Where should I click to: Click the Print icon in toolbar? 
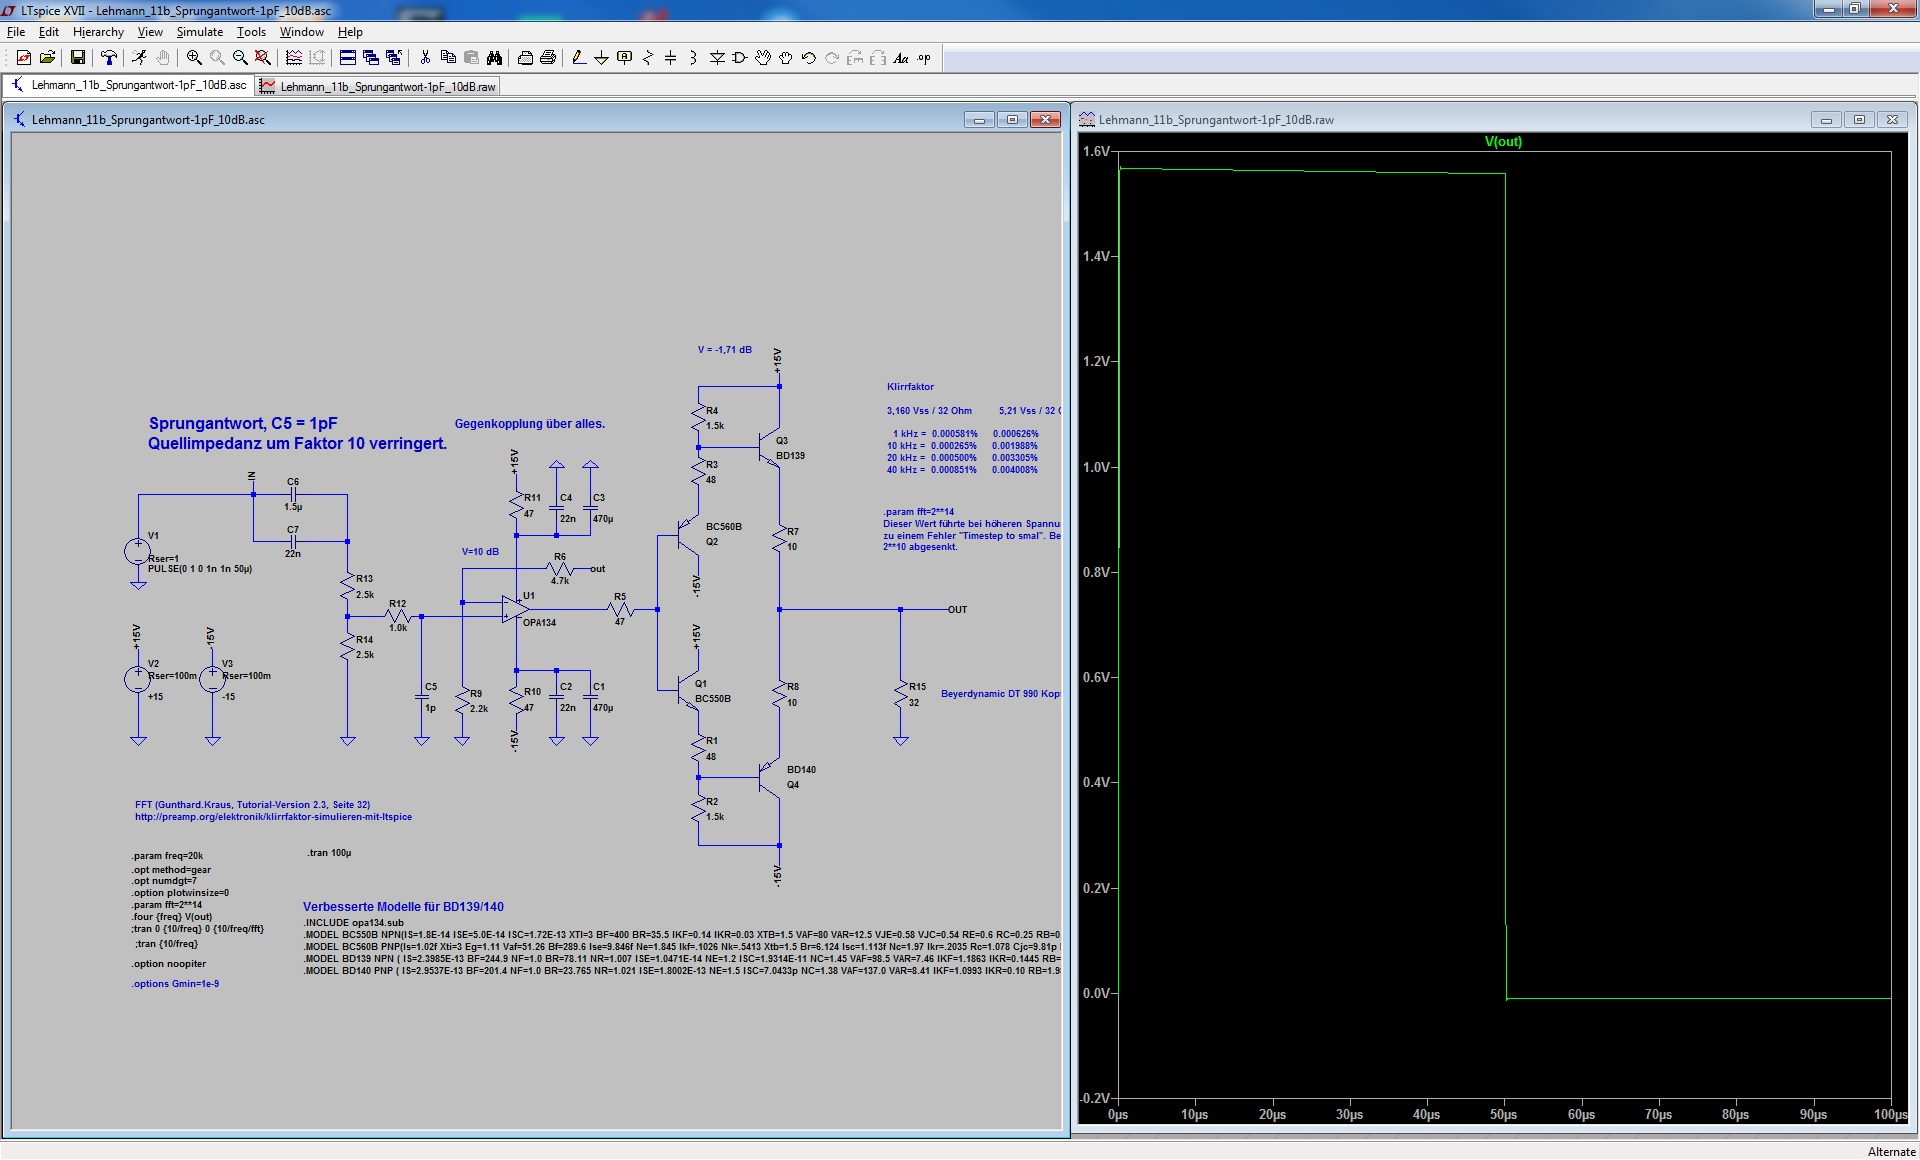pos(548,58)
